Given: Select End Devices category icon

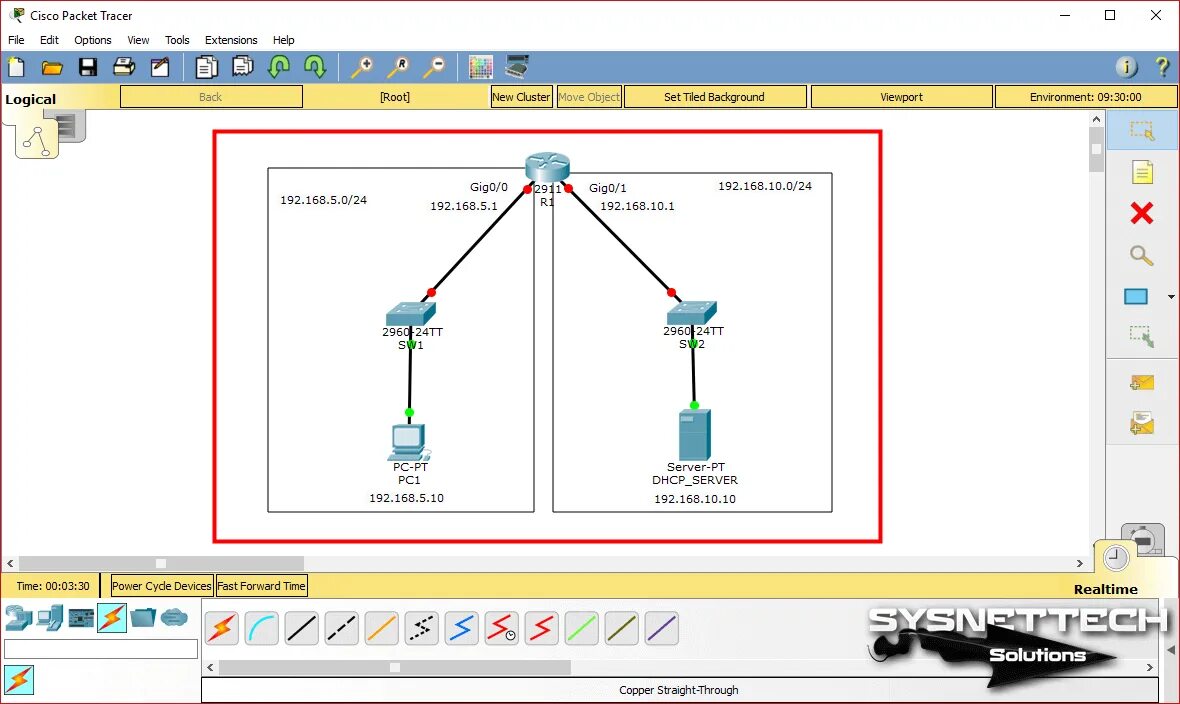Looking at the screenshot, I should [50, 618].
